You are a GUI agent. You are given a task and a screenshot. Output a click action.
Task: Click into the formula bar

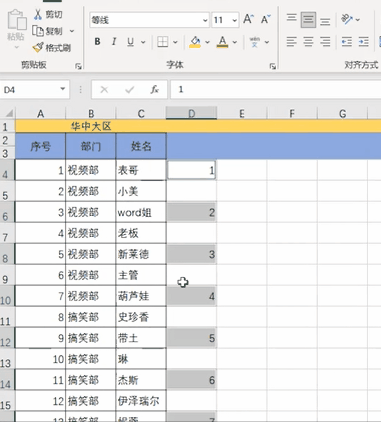pyautogui.click(x=276, y=89)
